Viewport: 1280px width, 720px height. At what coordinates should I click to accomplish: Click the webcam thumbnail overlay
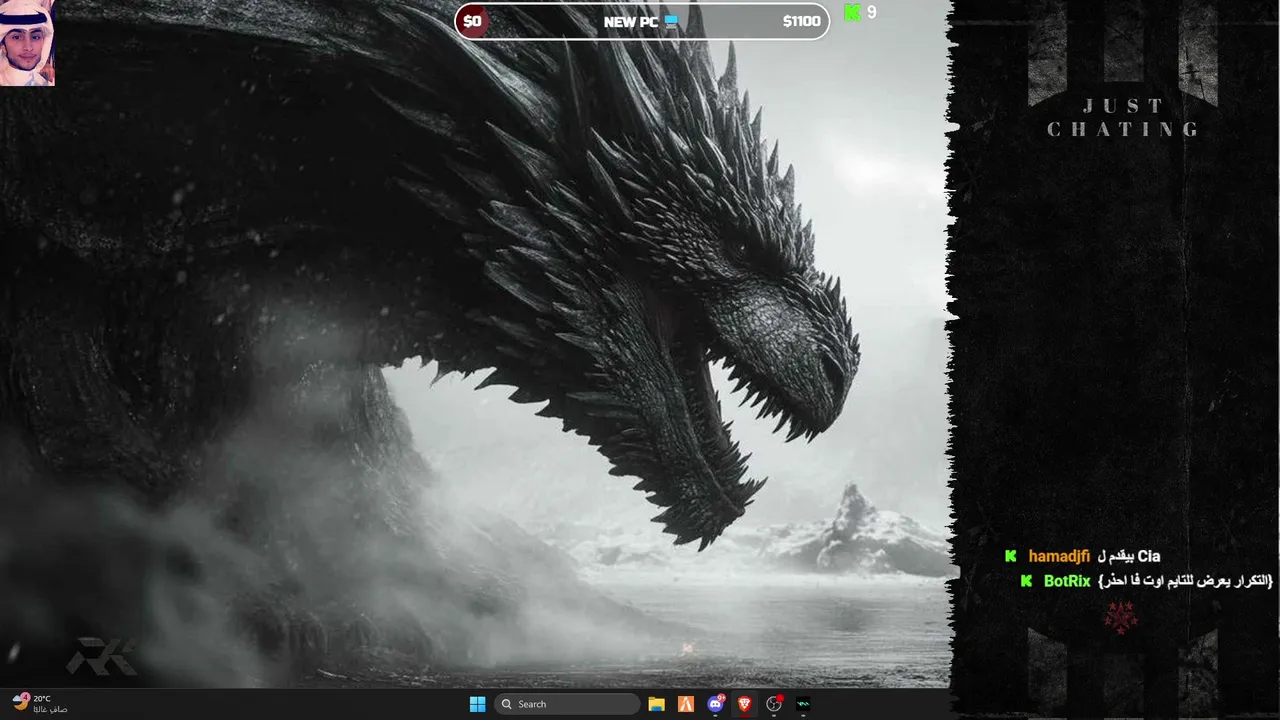coord(27,43)
